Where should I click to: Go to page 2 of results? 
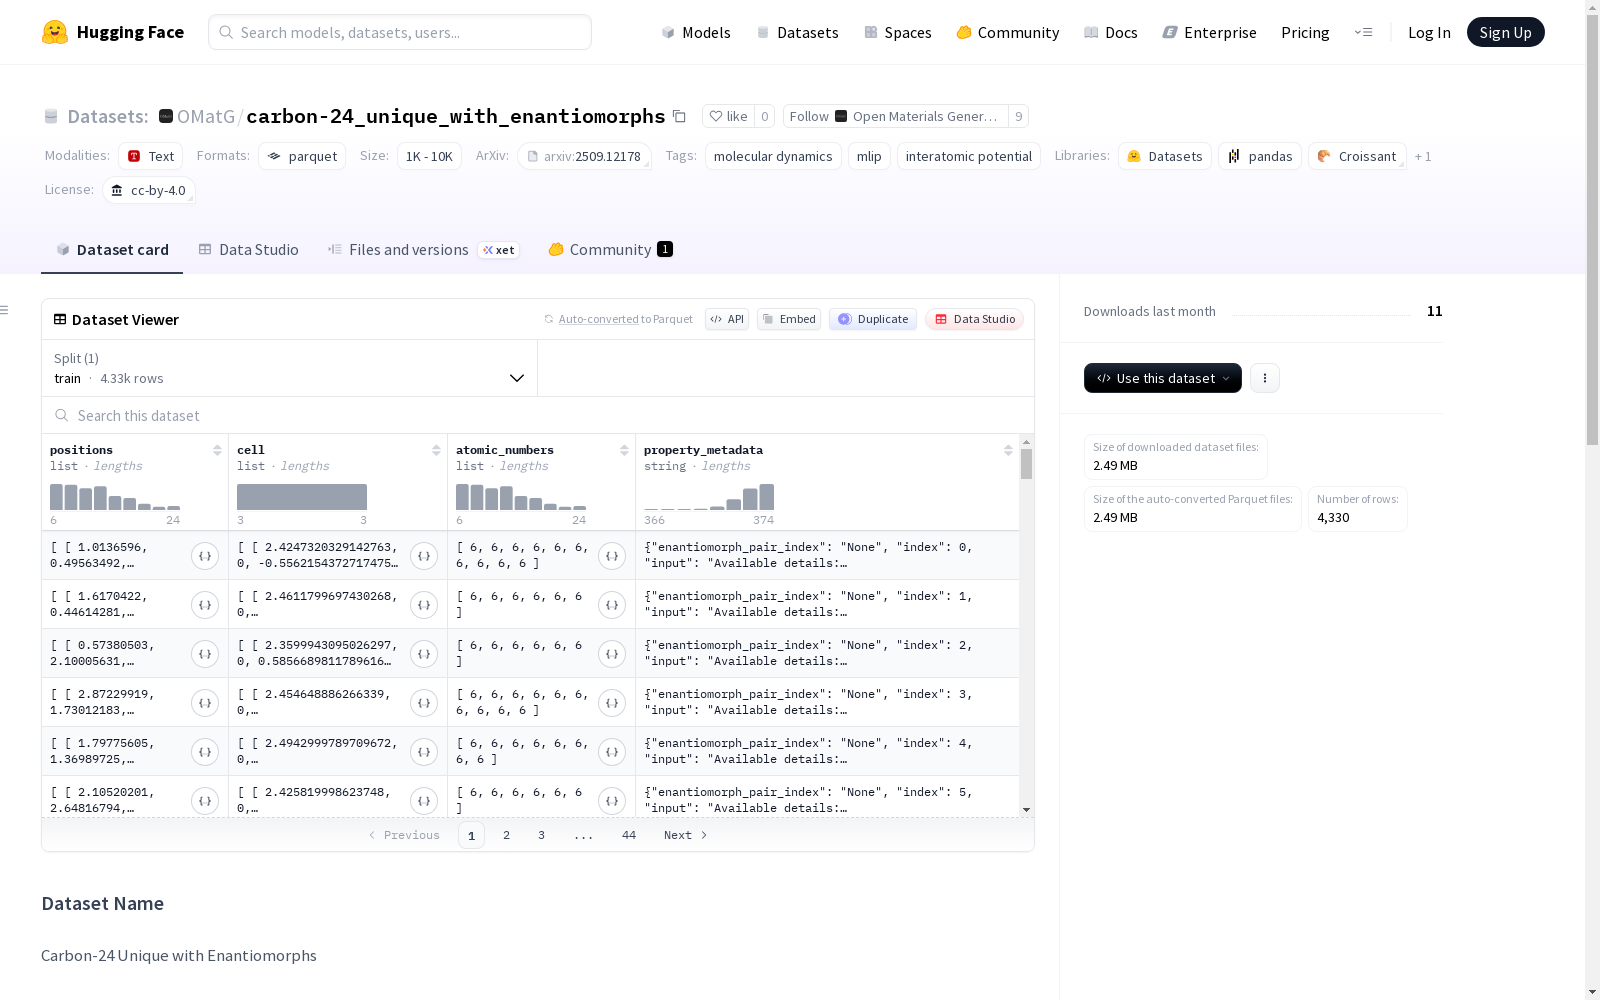click(506, 835)
